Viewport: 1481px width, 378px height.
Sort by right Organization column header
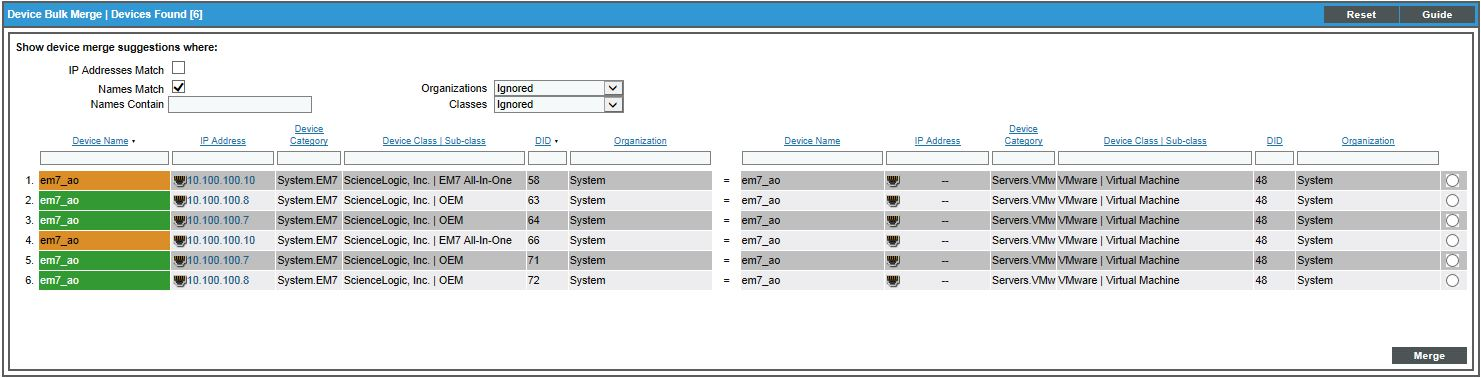[1368, 141]
